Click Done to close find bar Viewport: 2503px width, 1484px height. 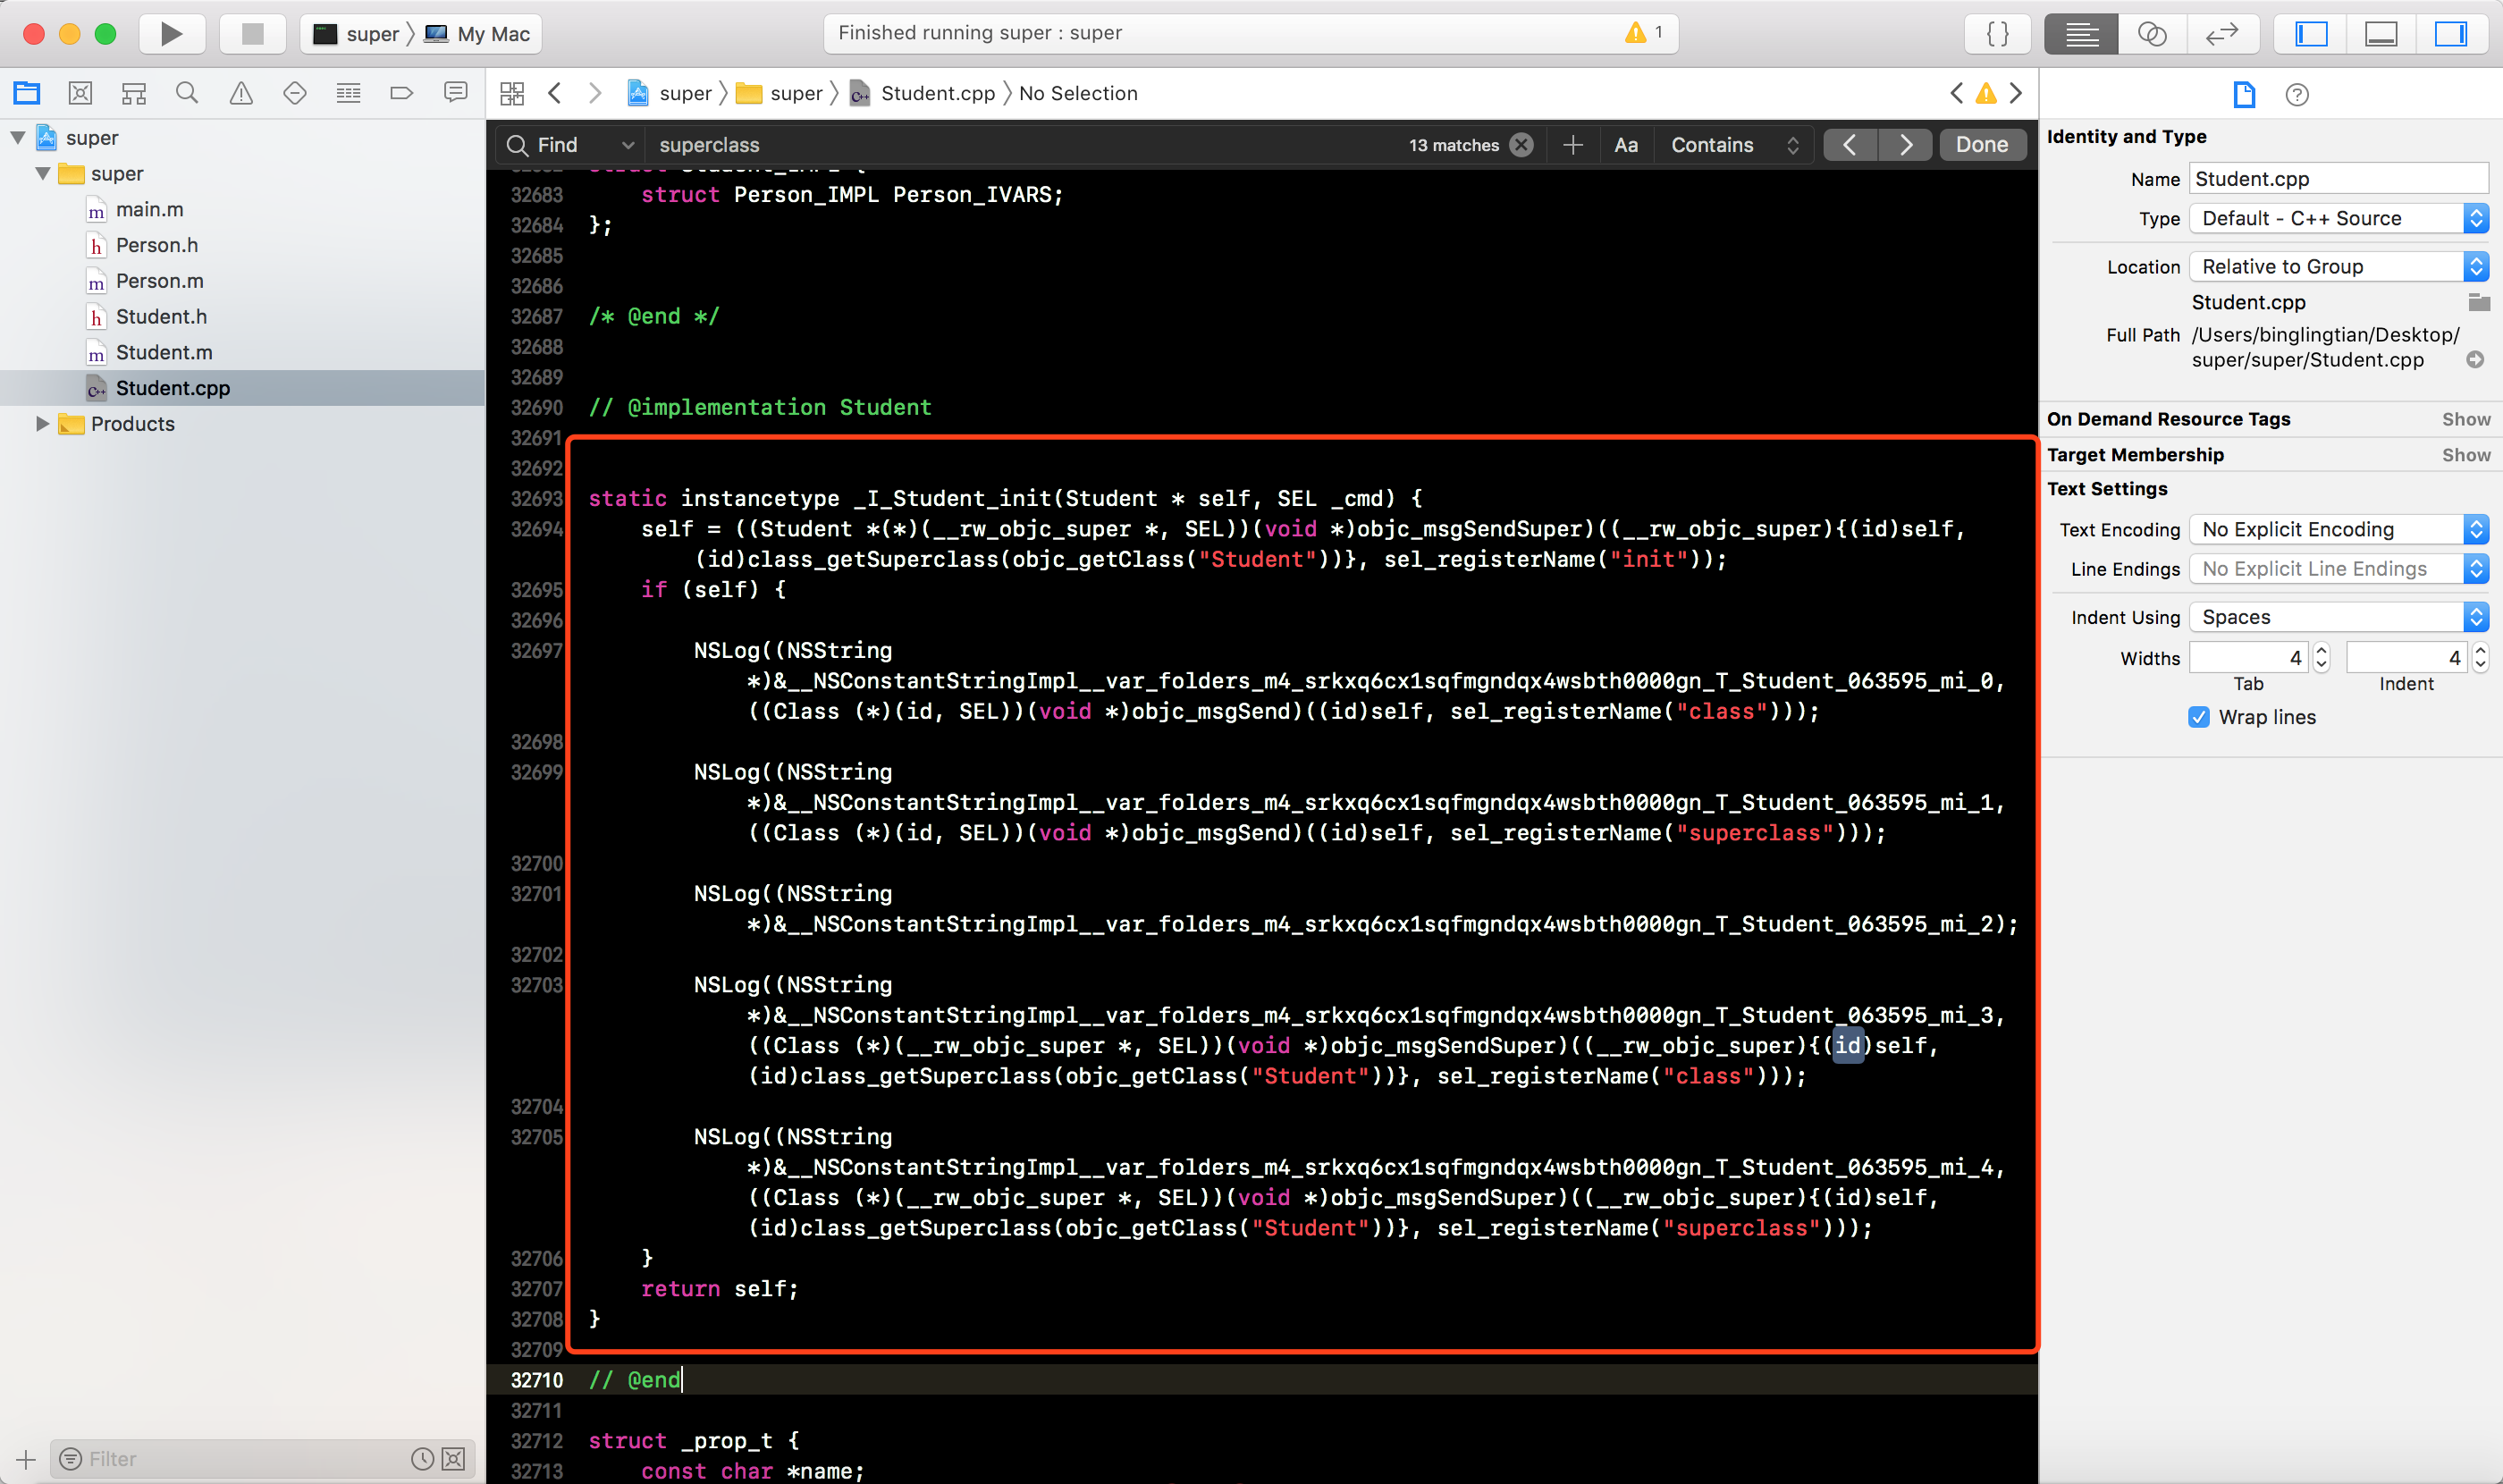pyautogui.click(x=1981, y=145)
